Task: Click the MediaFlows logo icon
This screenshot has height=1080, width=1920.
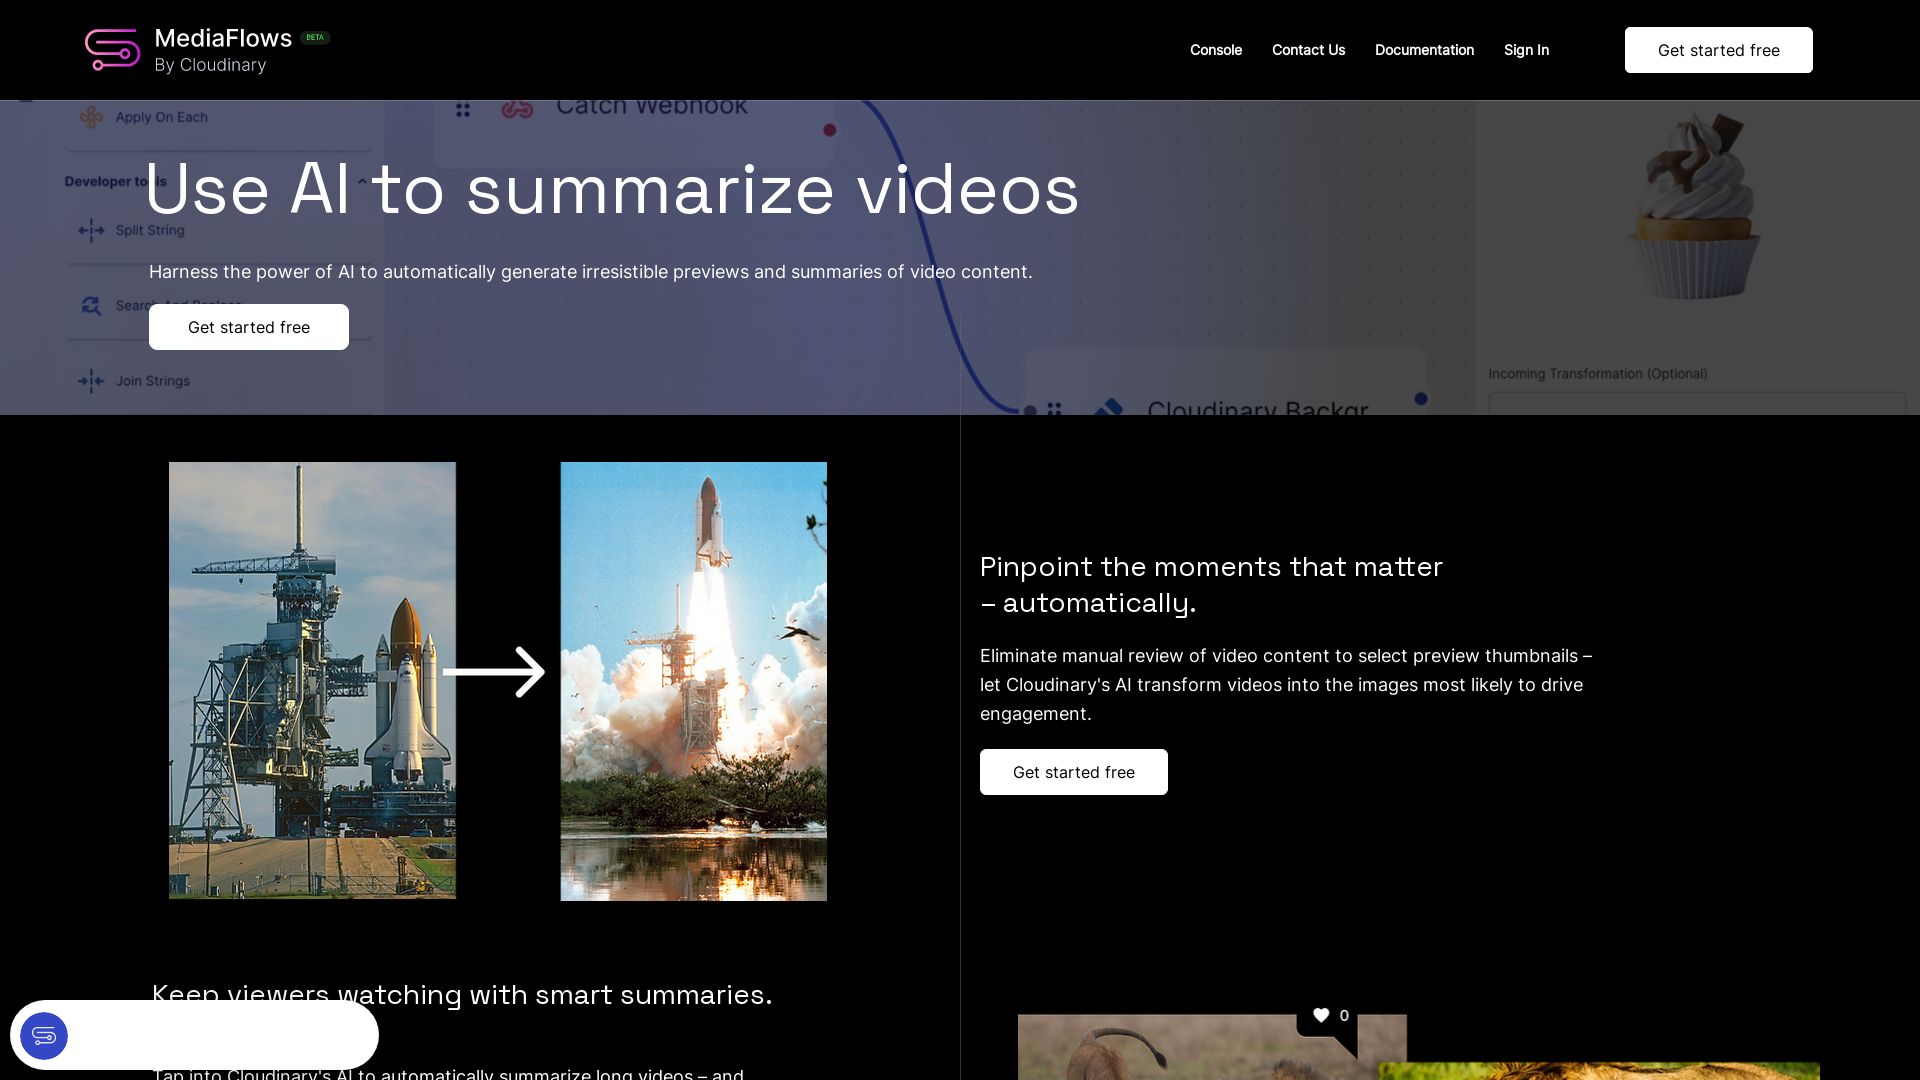Action: [x=112, y=49]
